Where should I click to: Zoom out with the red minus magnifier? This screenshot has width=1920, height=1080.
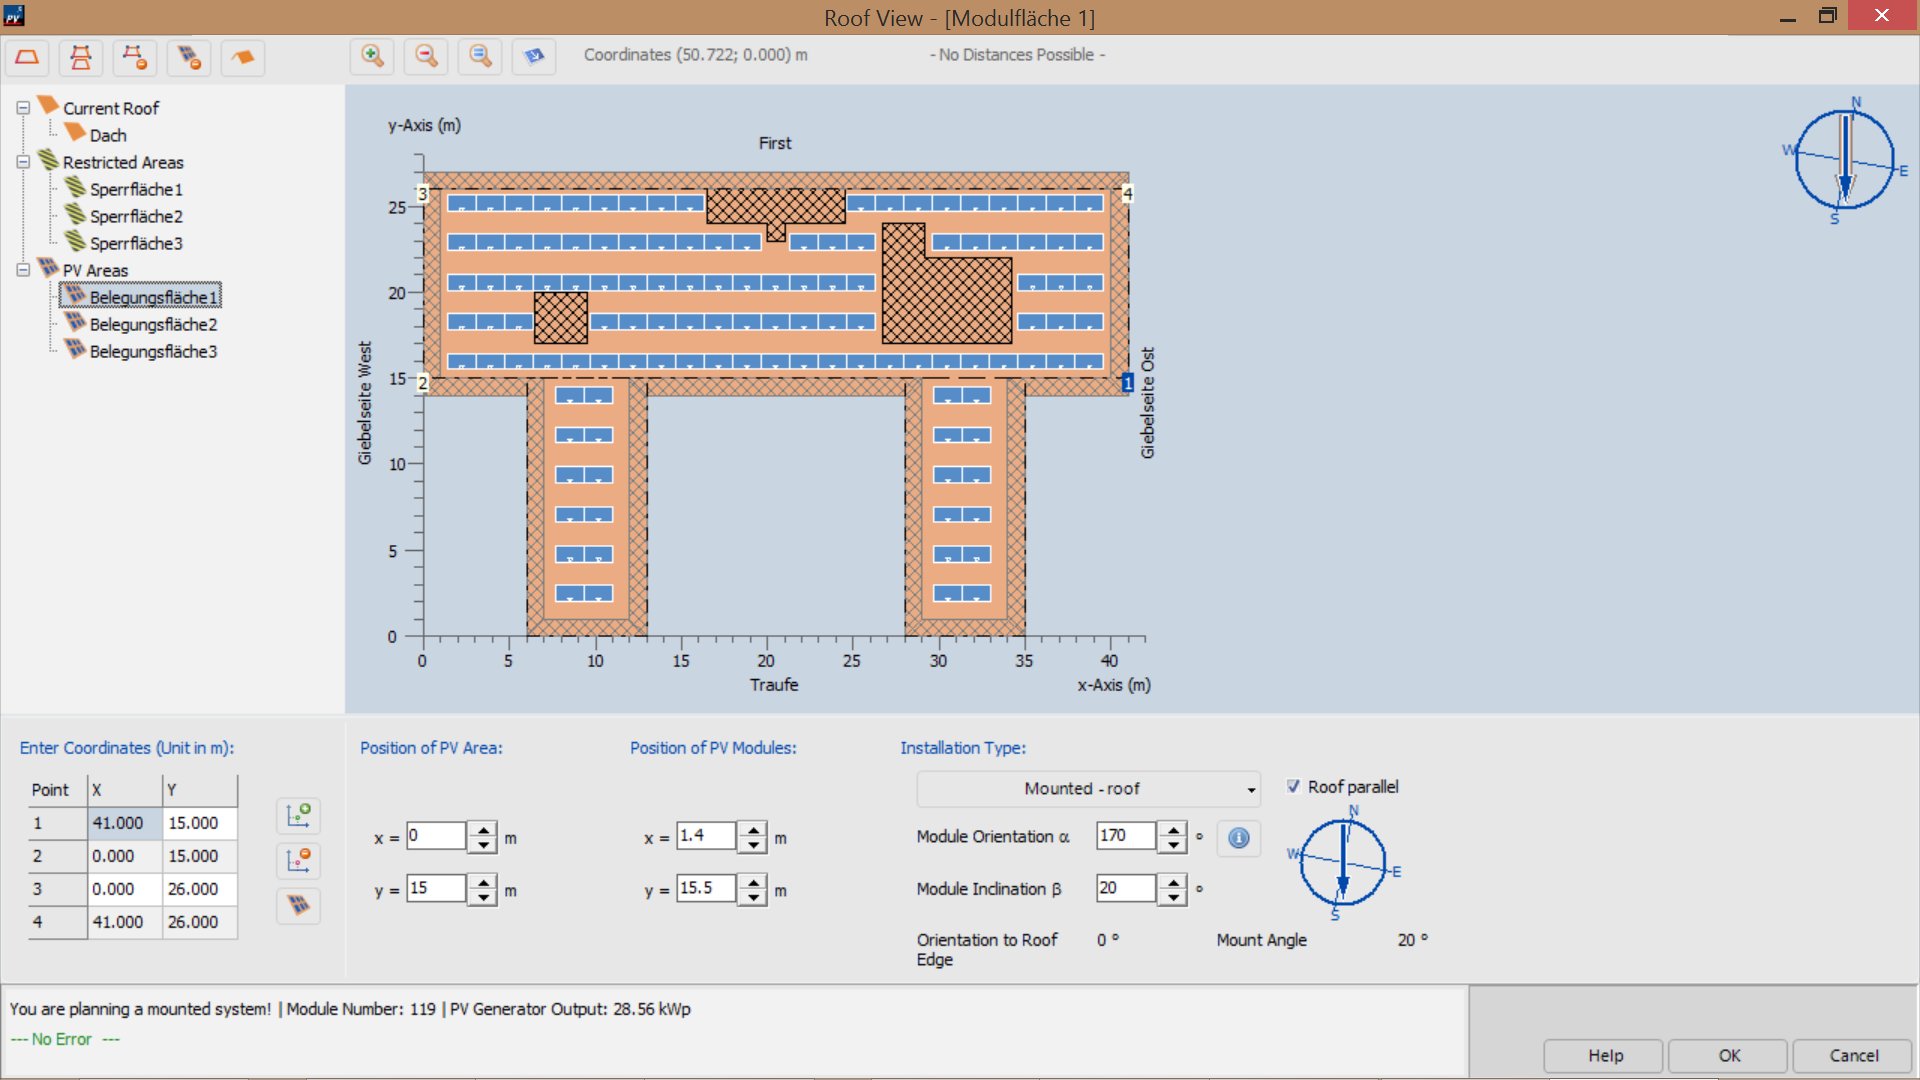(426, 56)
